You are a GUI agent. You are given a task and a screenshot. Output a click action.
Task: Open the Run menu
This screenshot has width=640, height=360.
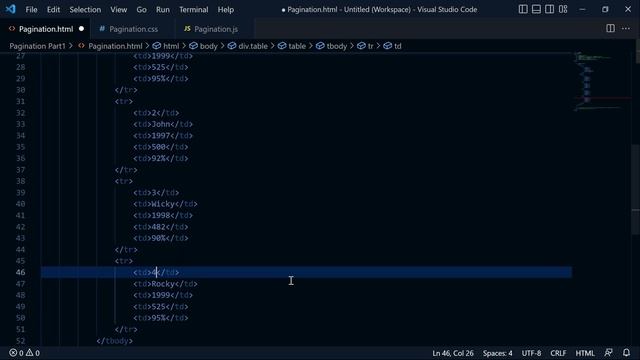pos(162,9)
